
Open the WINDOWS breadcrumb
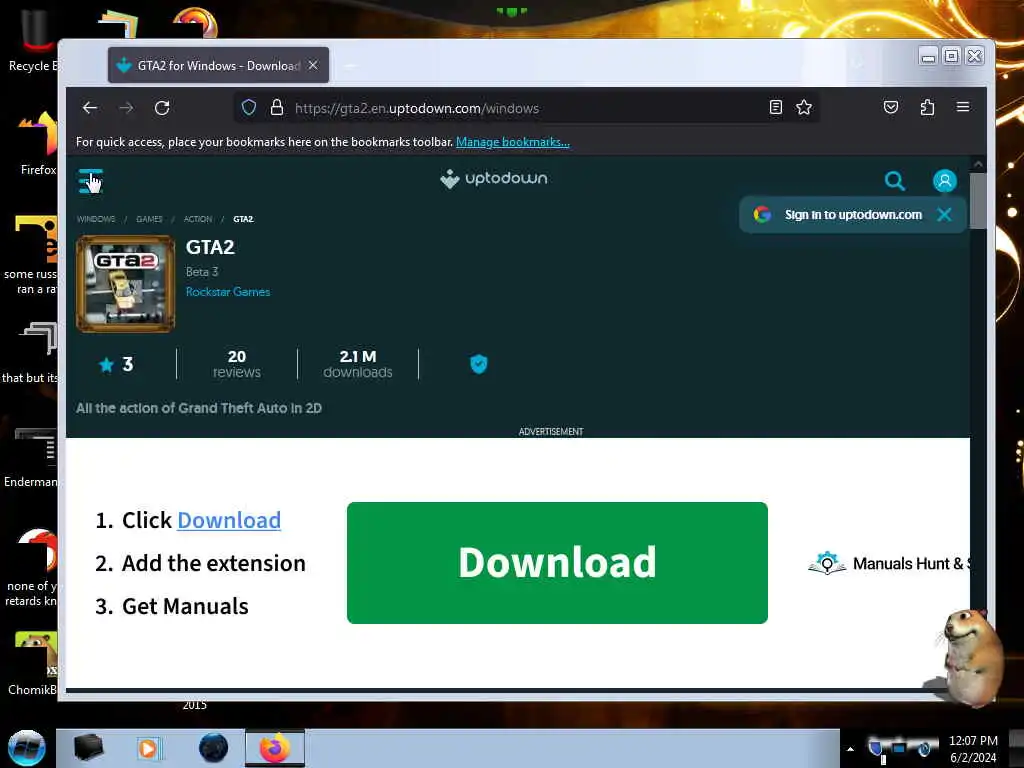coord(96,219)
